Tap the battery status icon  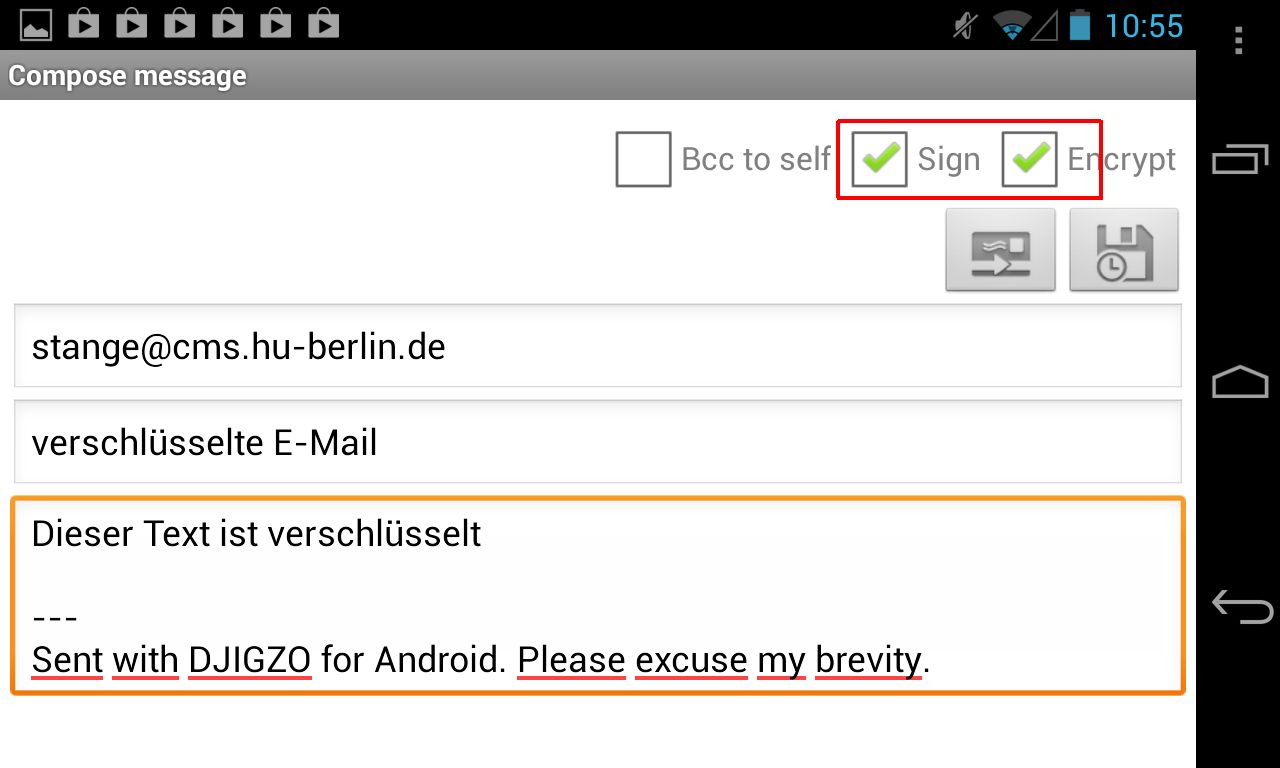pos(1079,25)
